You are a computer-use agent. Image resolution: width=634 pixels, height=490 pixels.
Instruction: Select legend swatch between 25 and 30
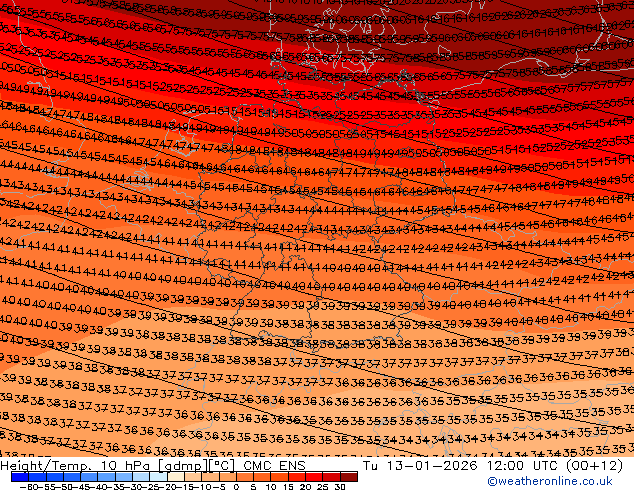[x=332, y=477]
